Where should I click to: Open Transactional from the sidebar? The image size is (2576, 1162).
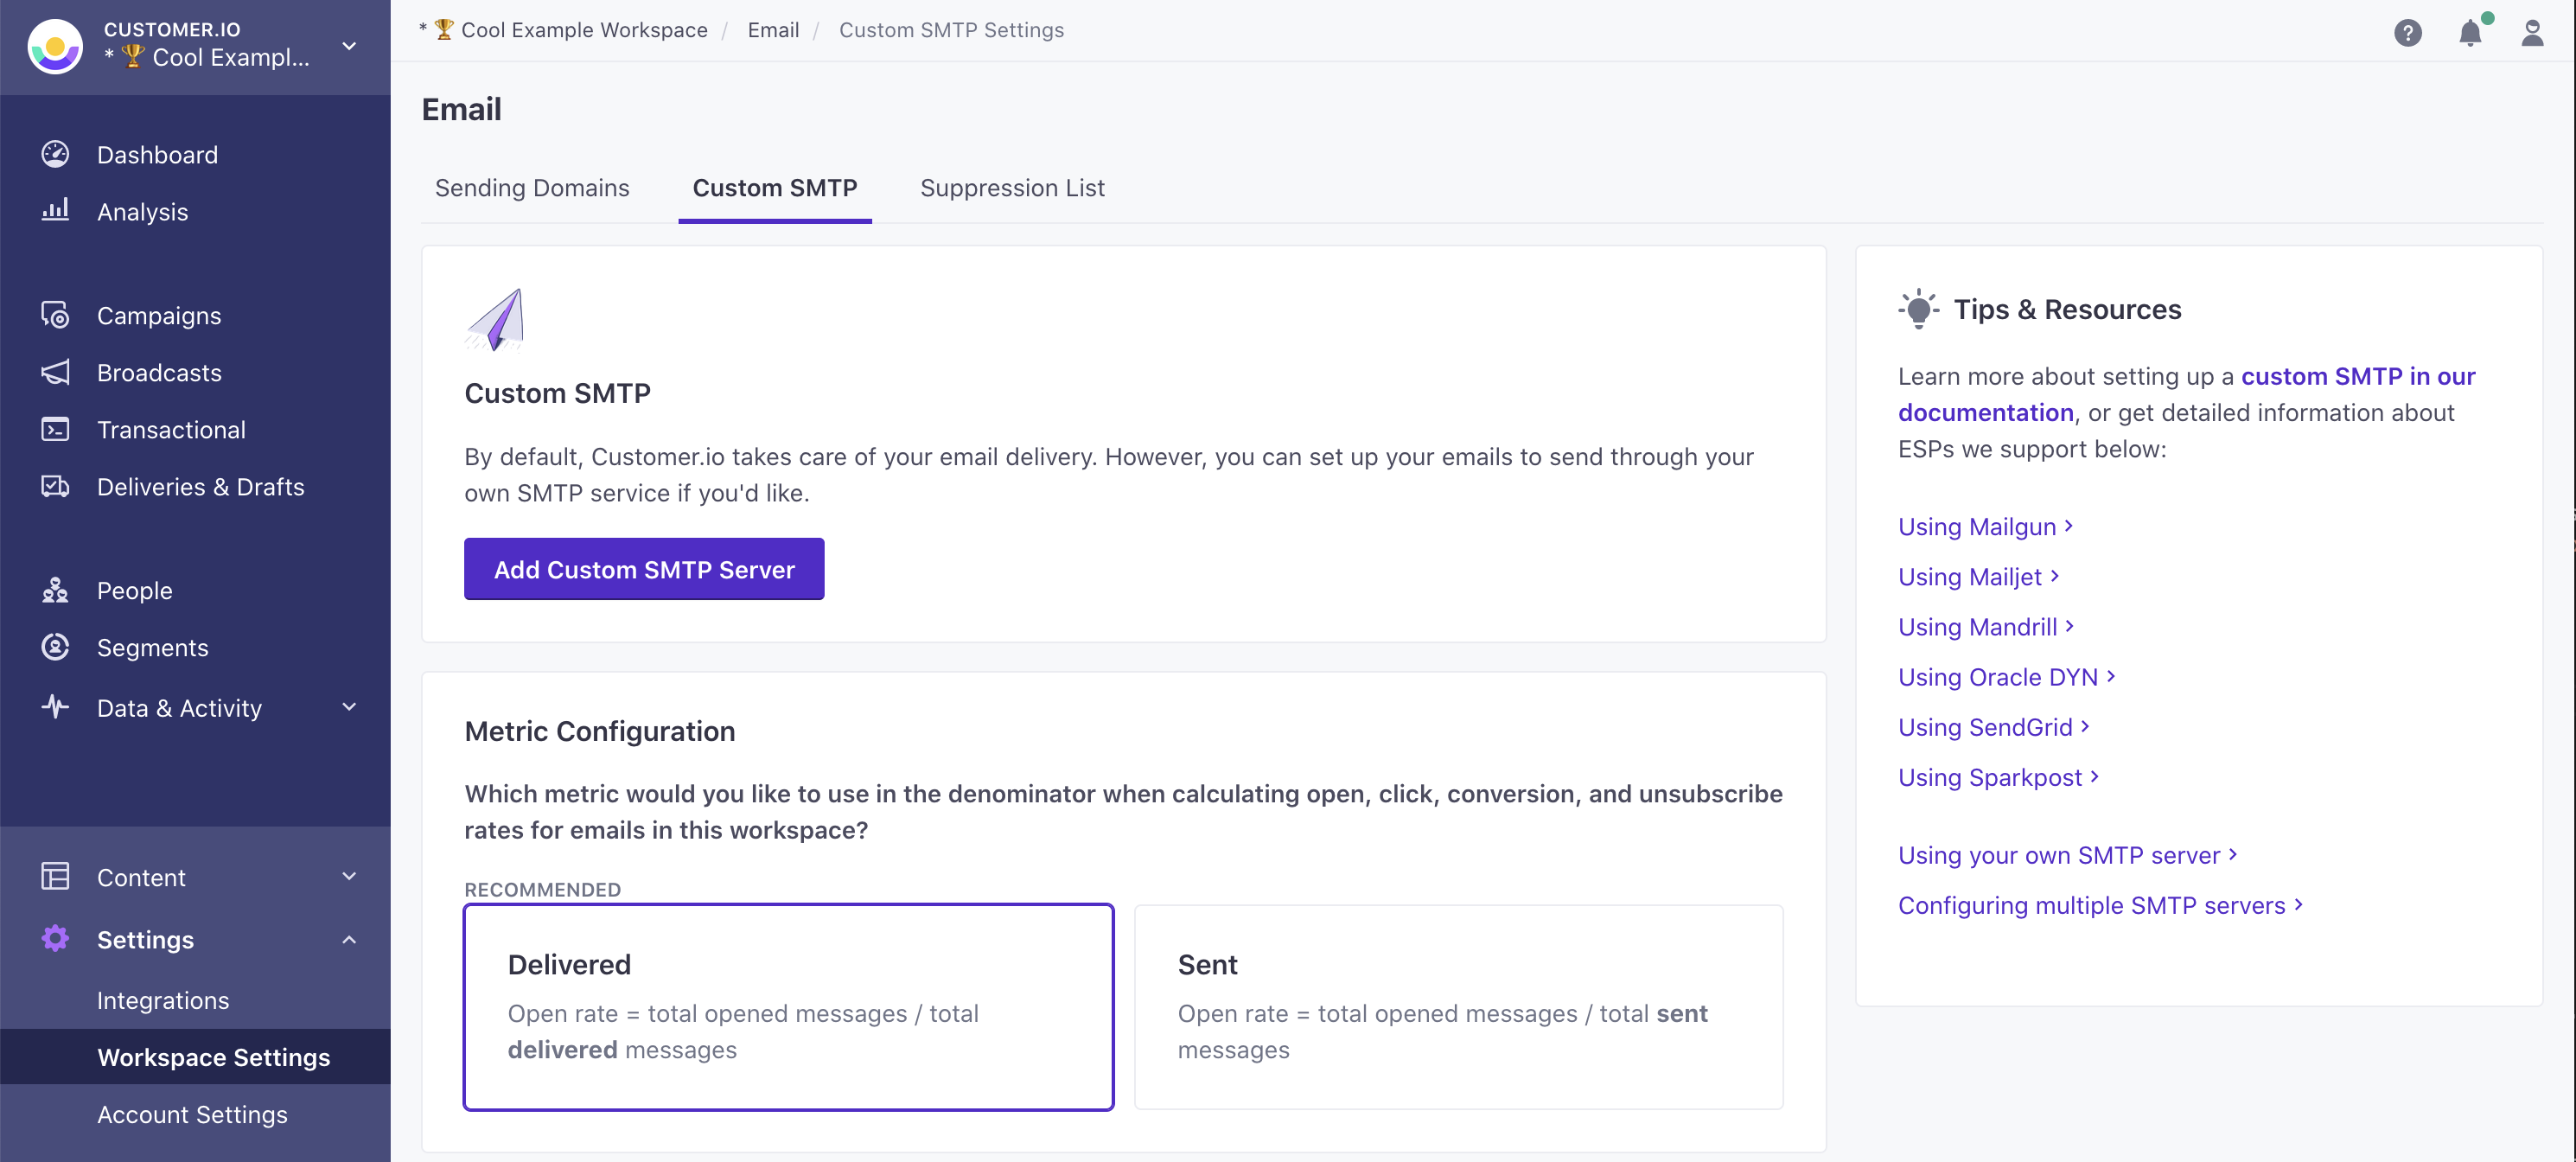coord(171,430)
